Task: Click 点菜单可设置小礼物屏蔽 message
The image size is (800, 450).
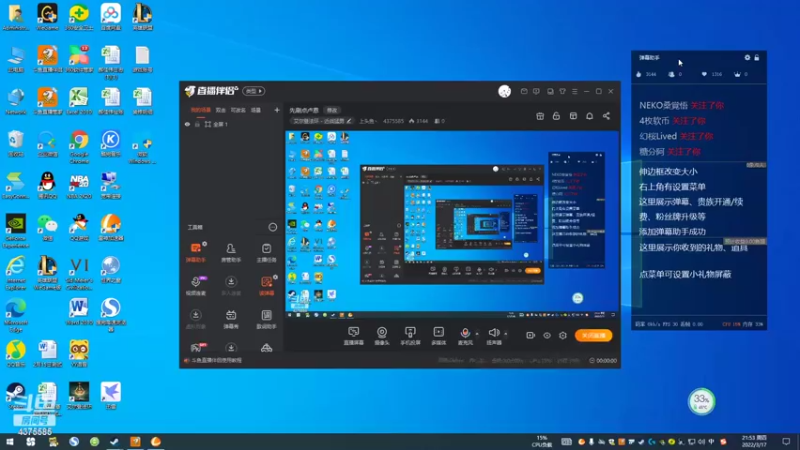Action: coord(685,274)
